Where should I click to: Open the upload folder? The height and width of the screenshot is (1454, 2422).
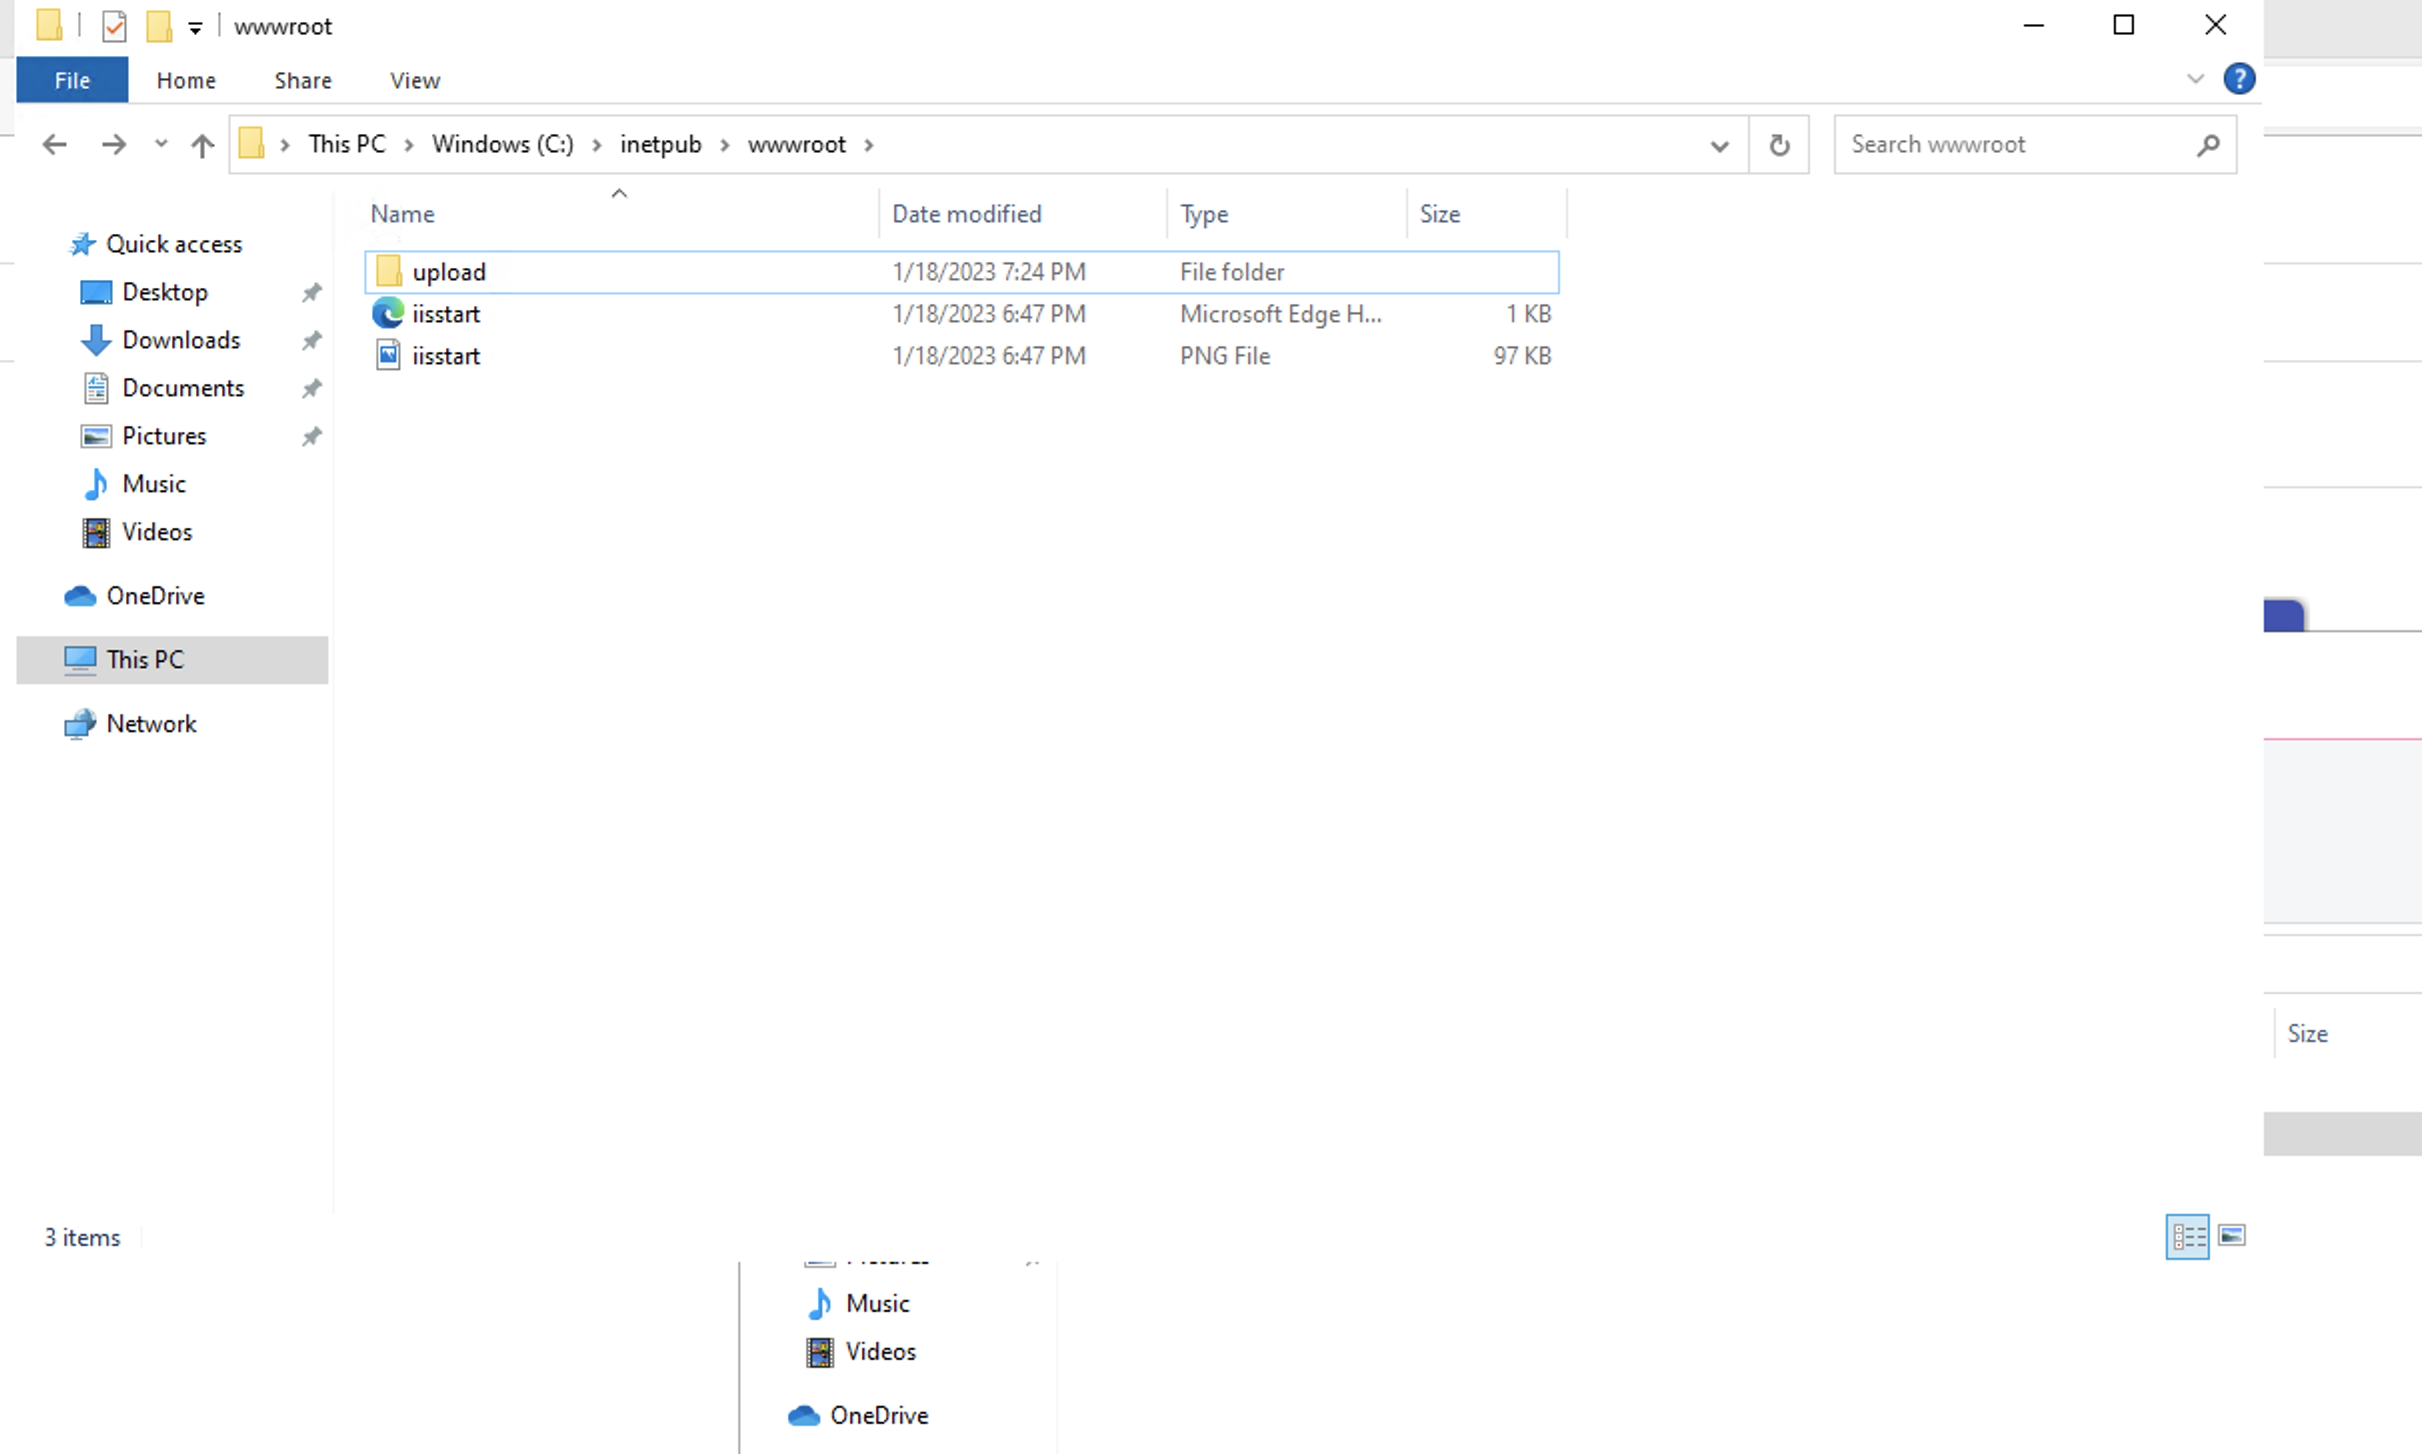tap(448, 271)
